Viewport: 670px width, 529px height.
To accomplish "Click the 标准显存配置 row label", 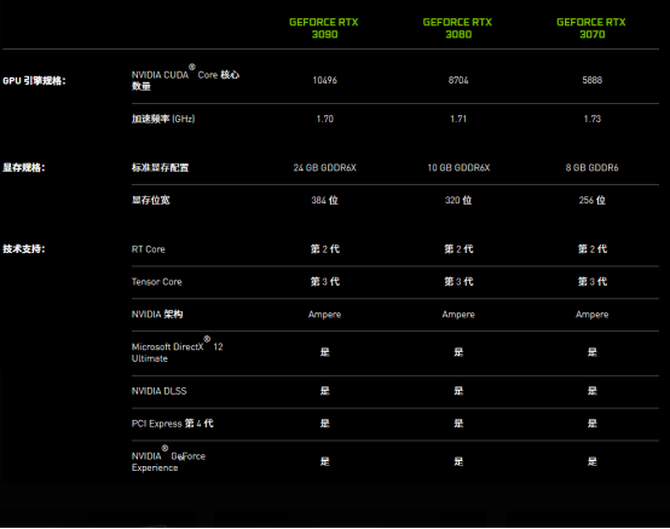I will point(160,168).
